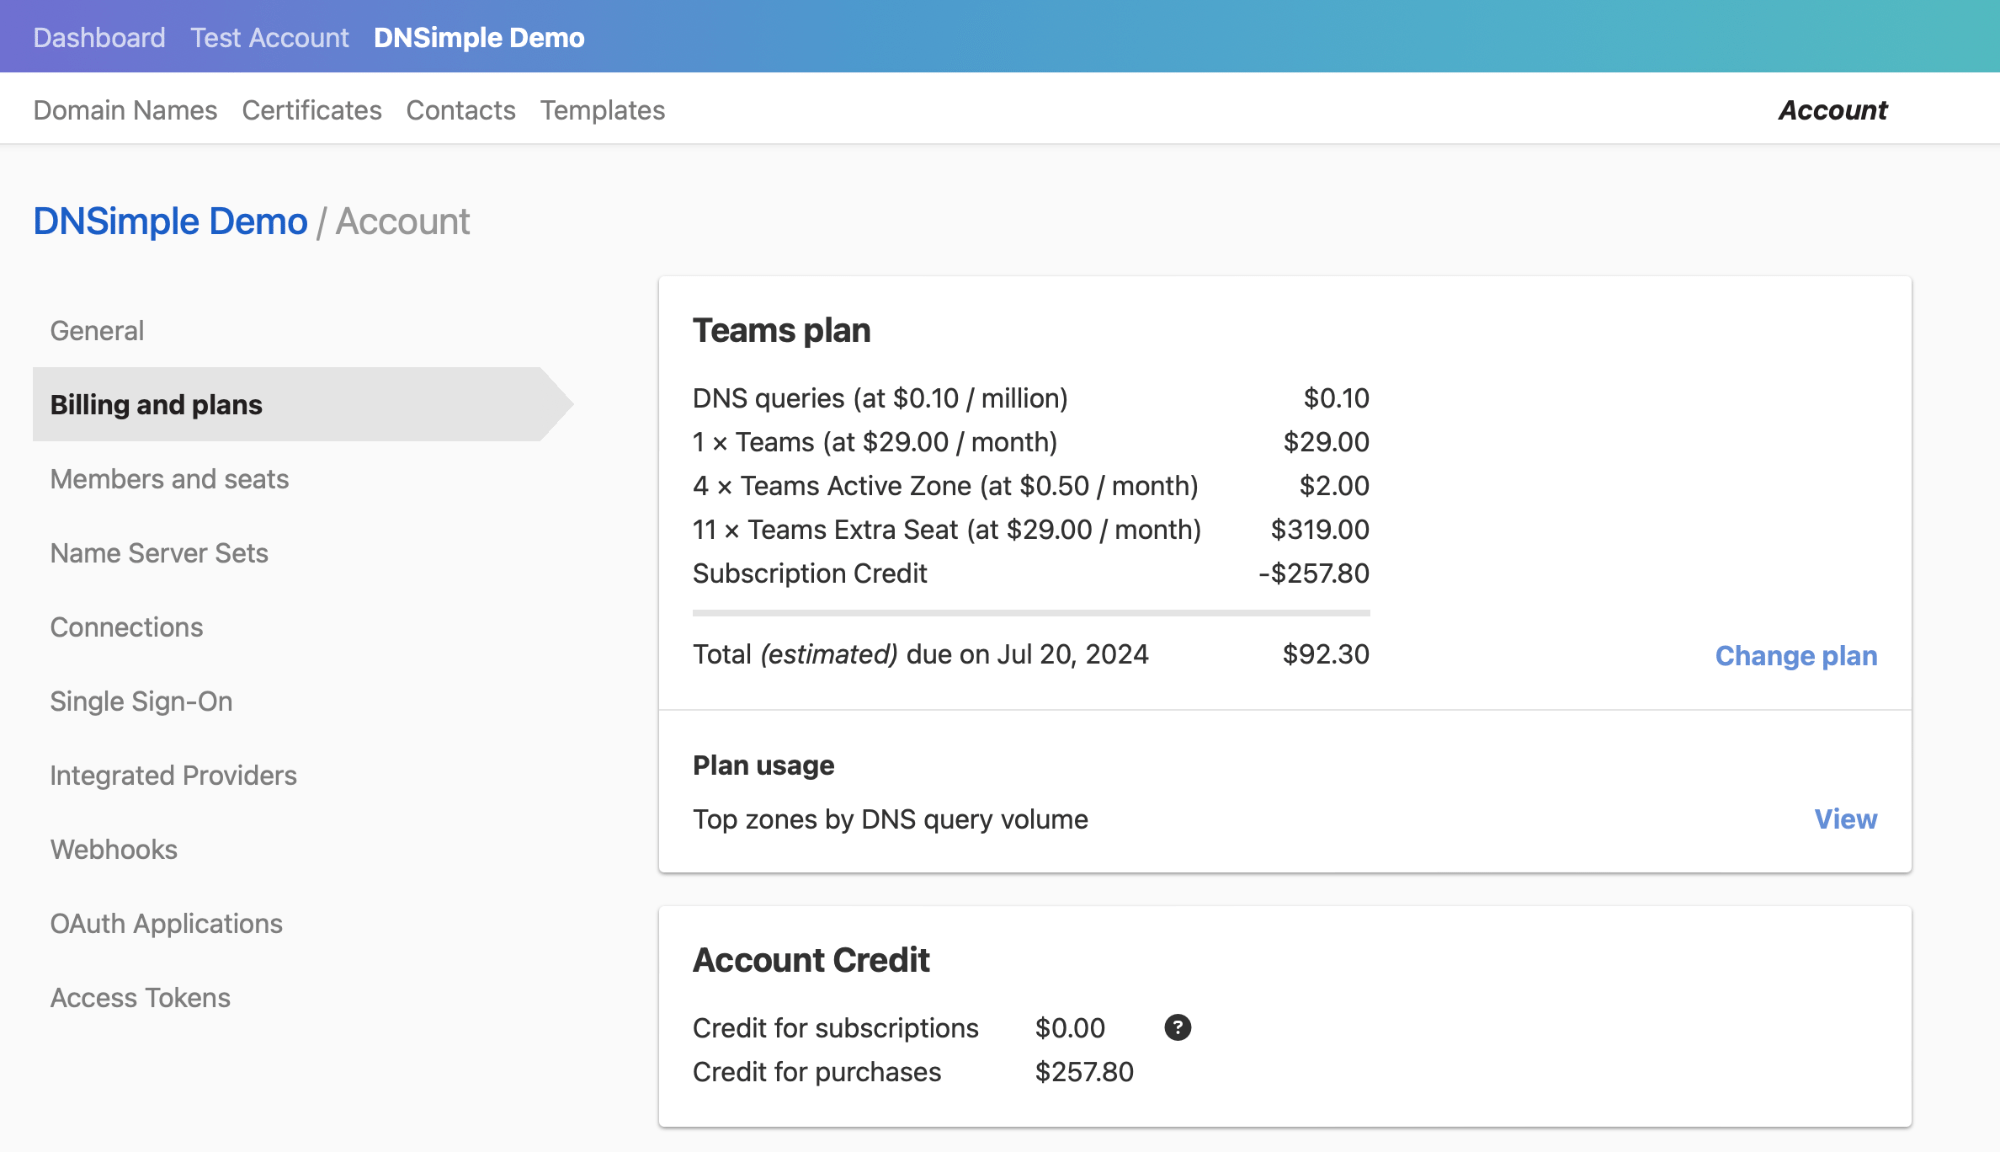Click the -$257.80 subscription credit amount

[1314, 574]
